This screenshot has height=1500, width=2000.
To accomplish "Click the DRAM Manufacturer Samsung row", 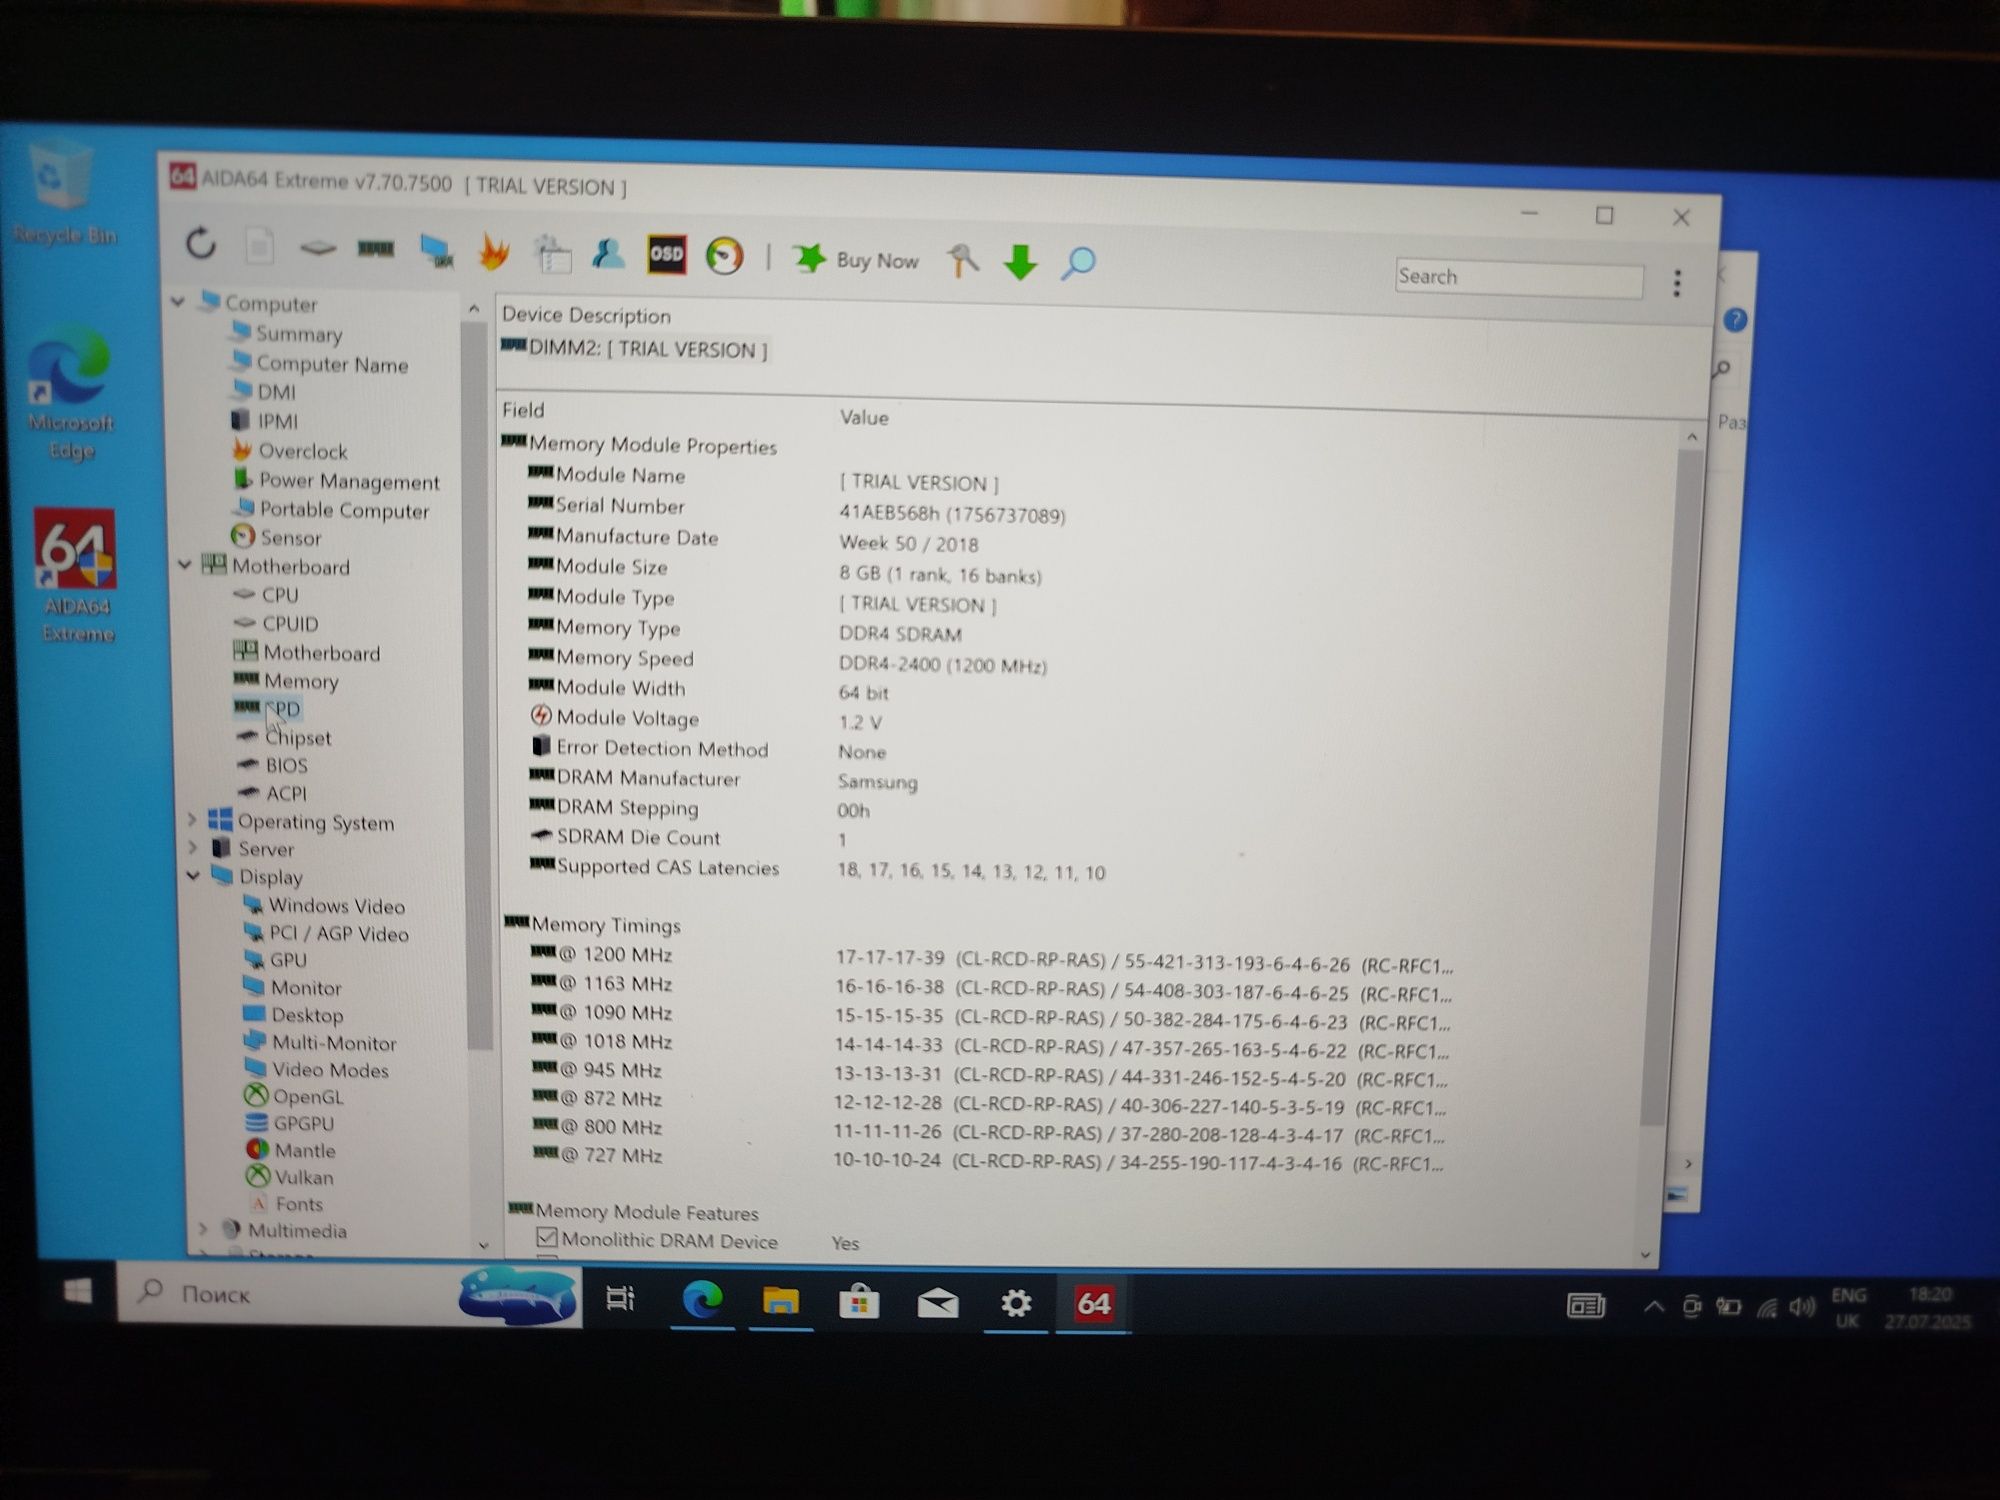I will 723,779.
